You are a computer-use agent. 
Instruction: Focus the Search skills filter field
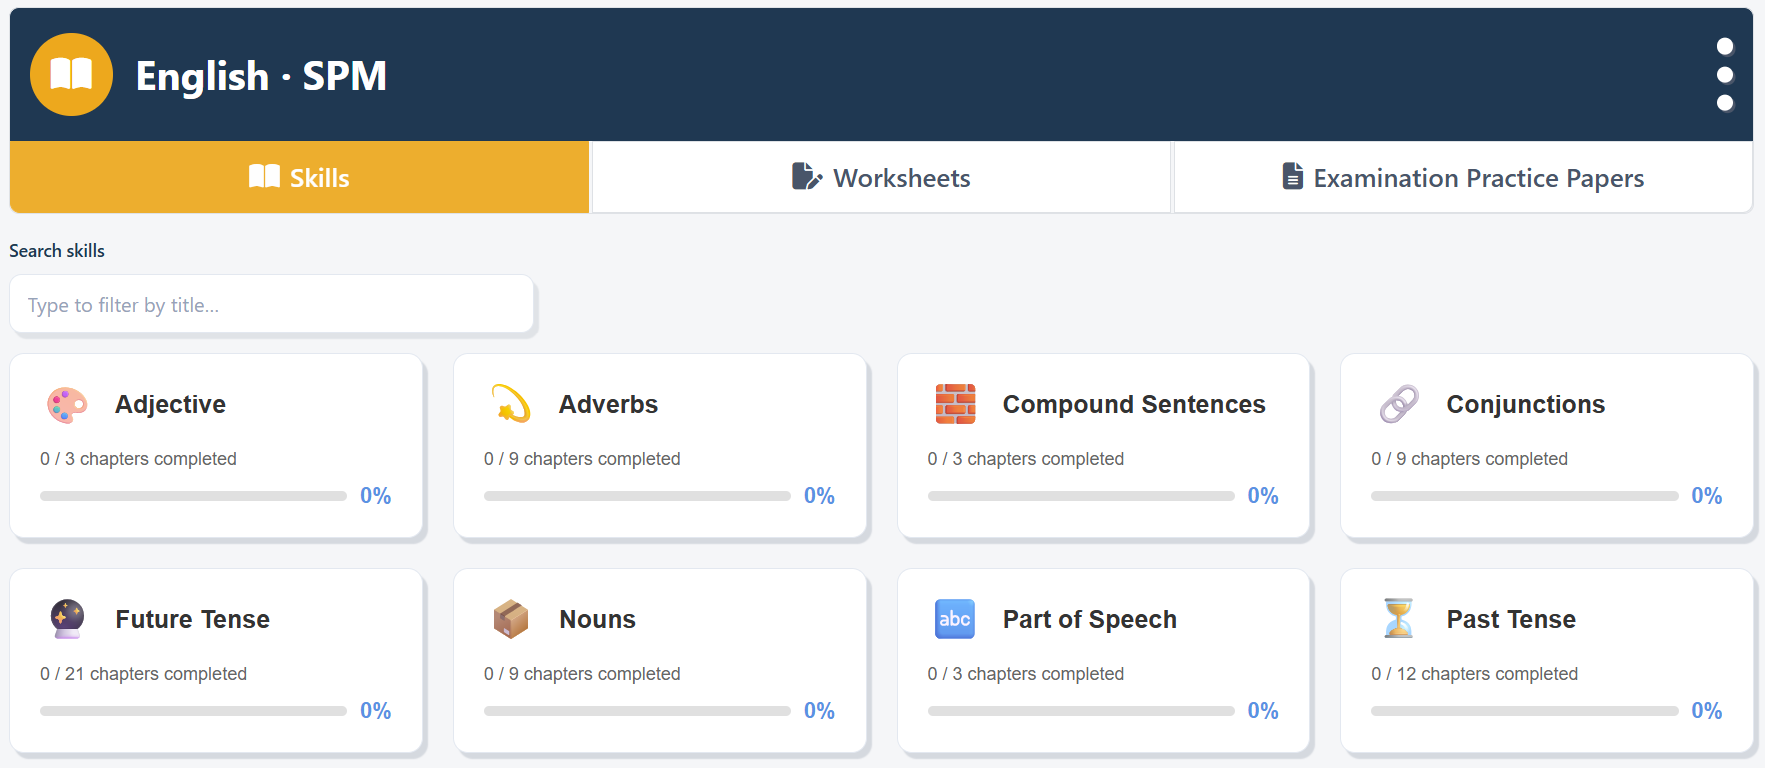click(x=271, y=304)
